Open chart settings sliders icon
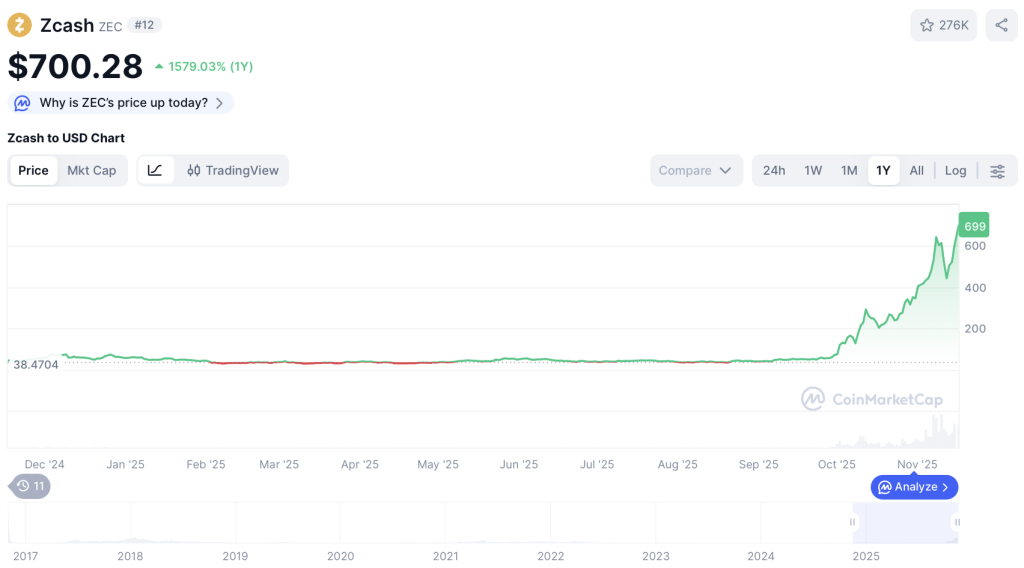Image resolution: width=1024 pixels, height=568 pixels. (997, 171)
